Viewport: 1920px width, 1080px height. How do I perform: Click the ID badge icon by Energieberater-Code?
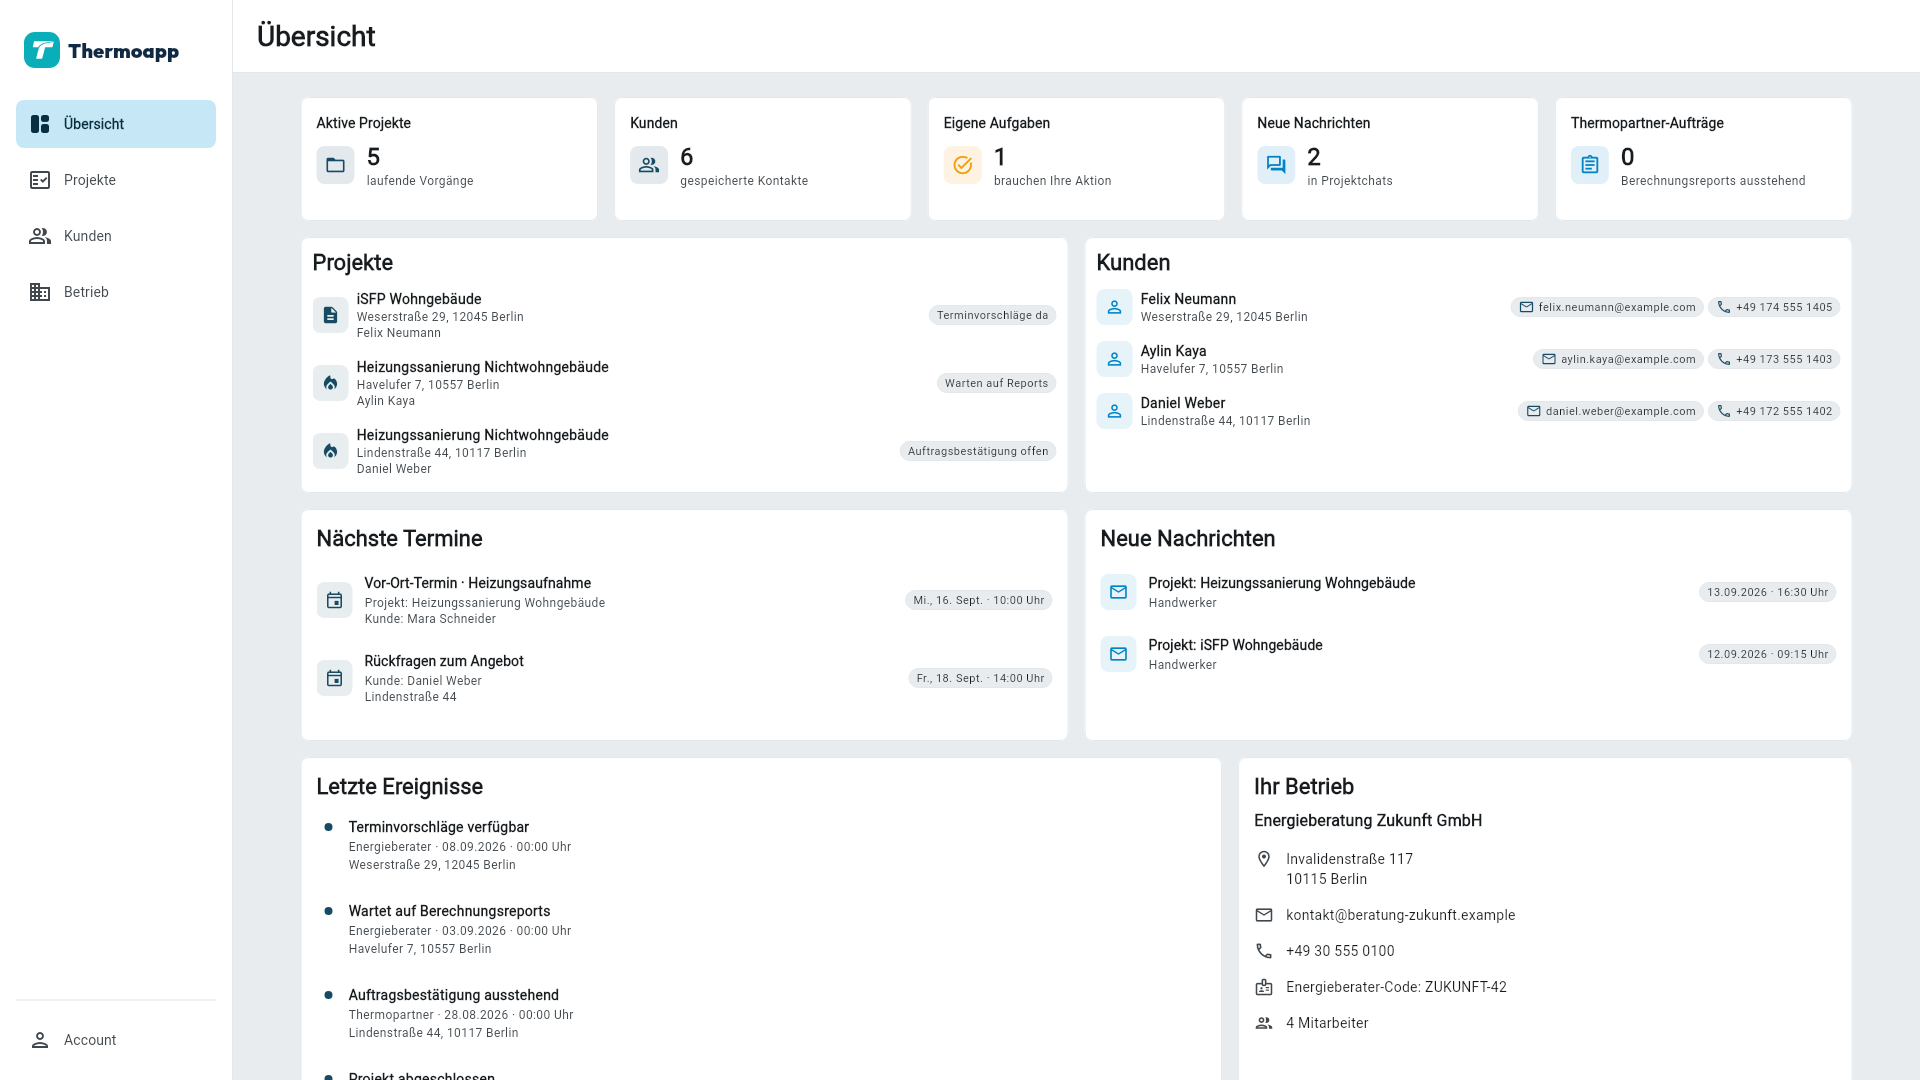(x=1264, y=987)
